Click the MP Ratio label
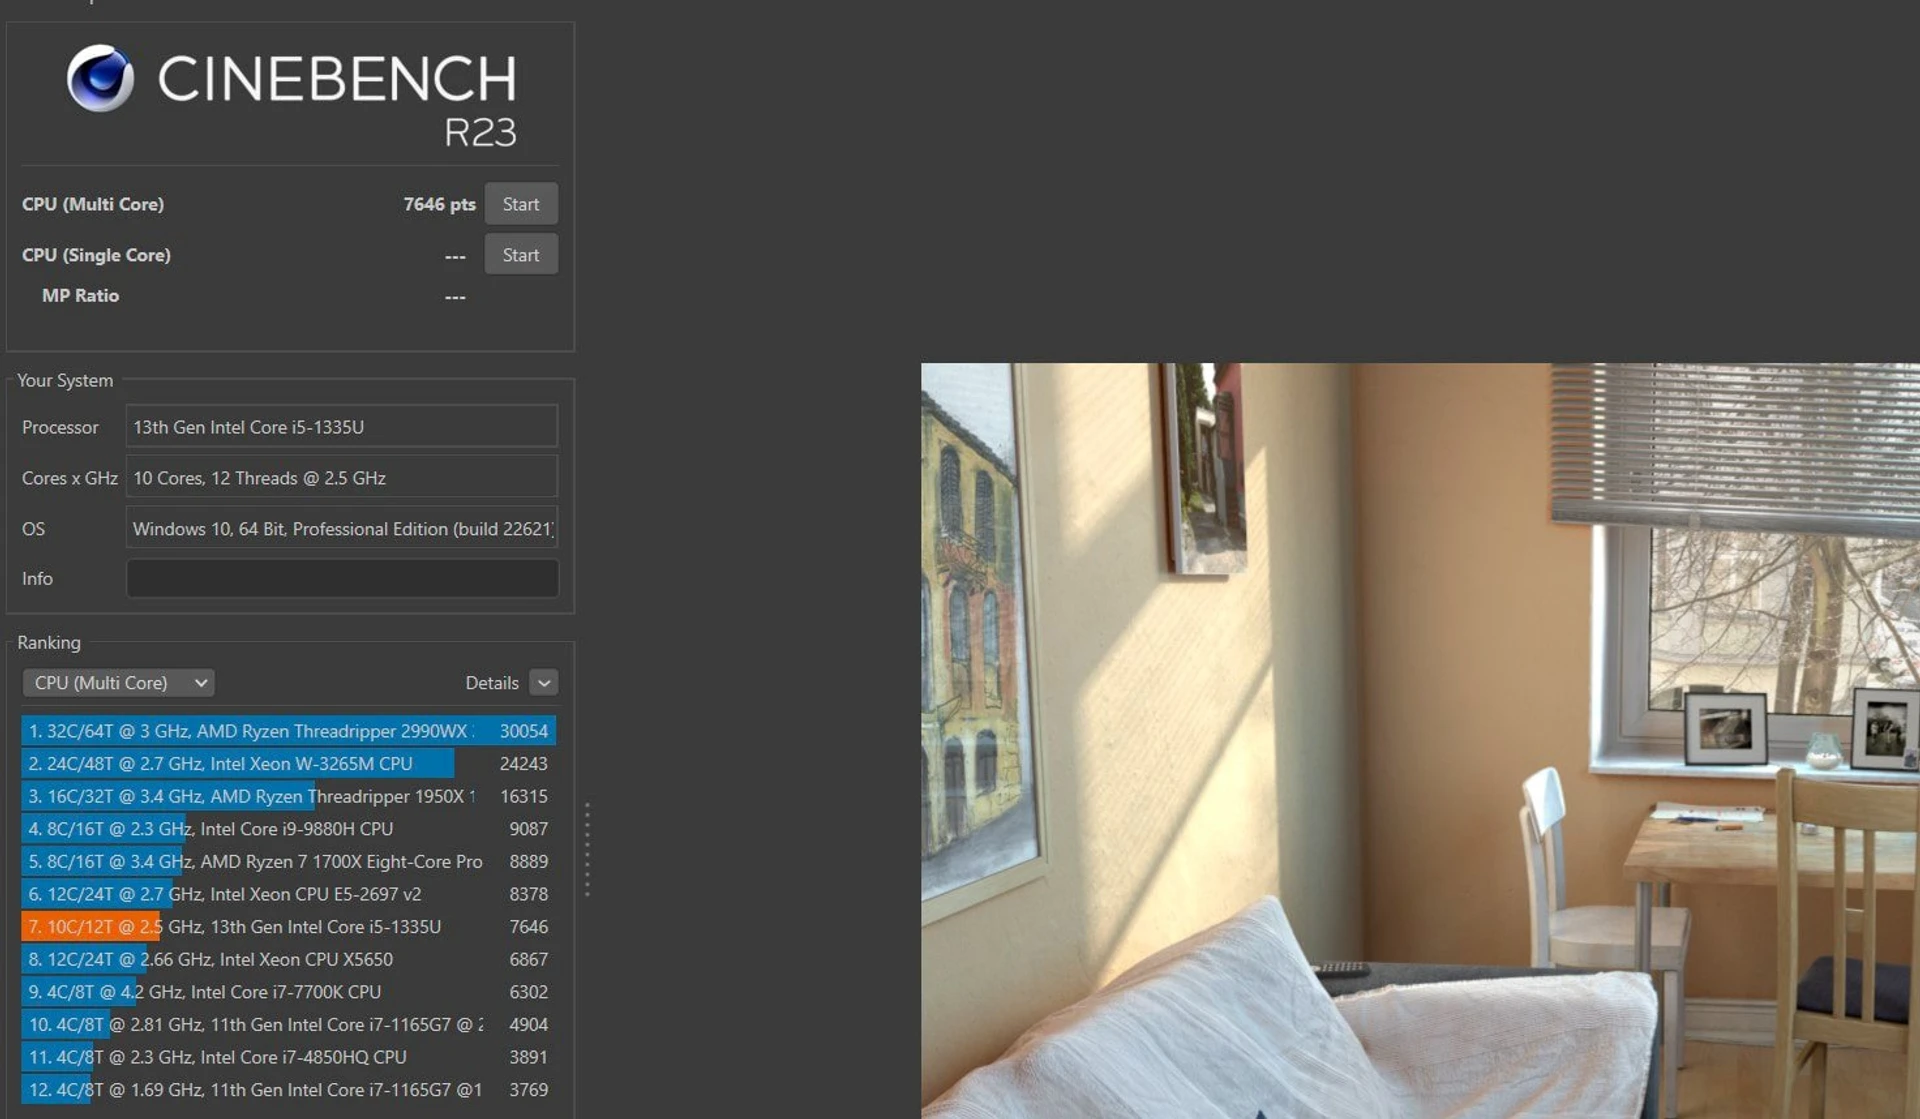This screenshot has height=1119, width=1920. tap(80, 296)
